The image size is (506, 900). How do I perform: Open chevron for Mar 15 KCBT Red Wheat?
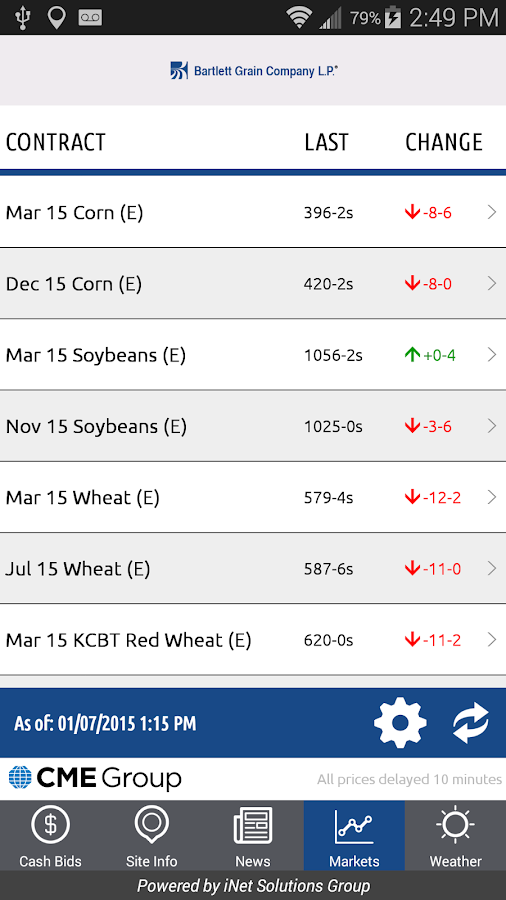(x=492, y=639)
